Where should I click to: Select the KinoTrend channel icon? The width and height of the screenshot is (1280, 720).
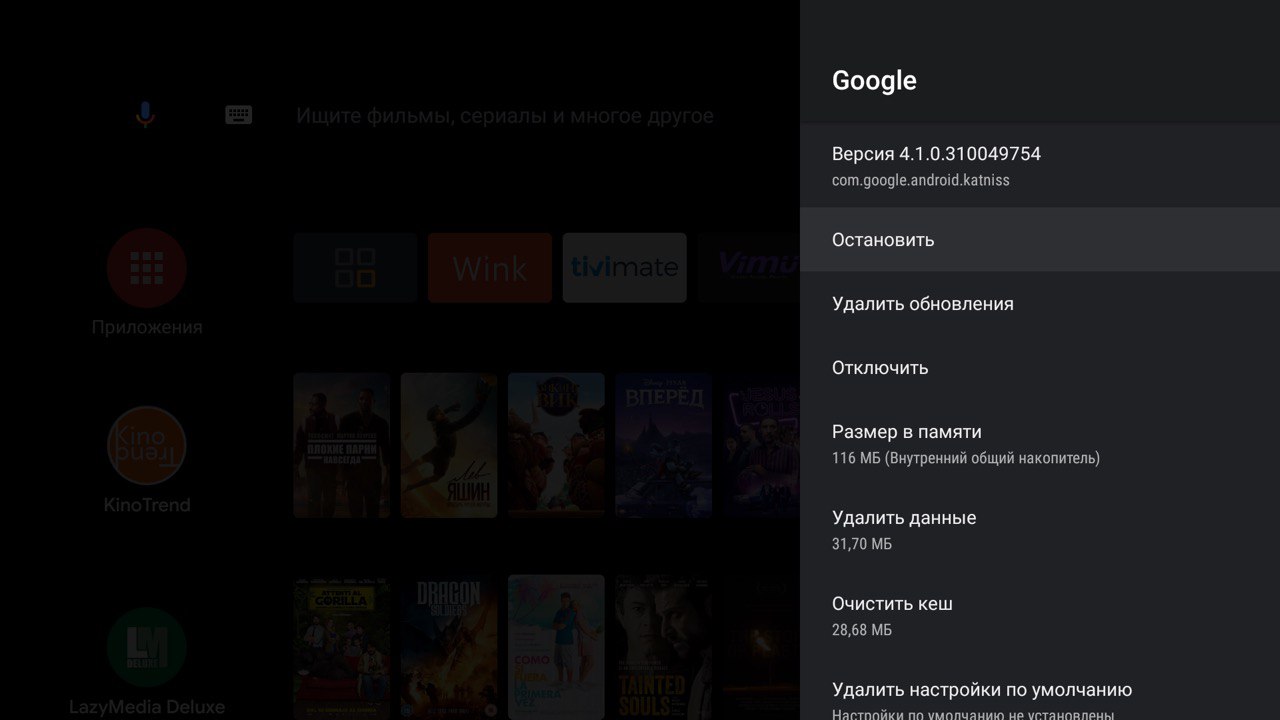click(146, 446)
